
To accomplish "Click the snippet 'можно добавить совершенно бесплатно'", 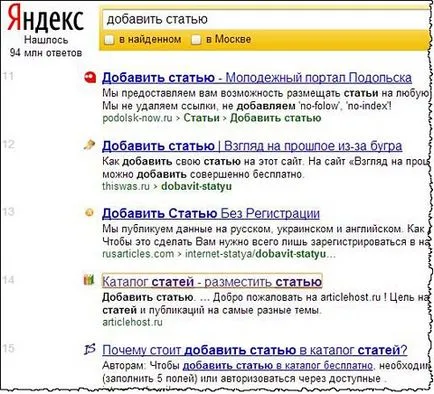I will [203, 174].
